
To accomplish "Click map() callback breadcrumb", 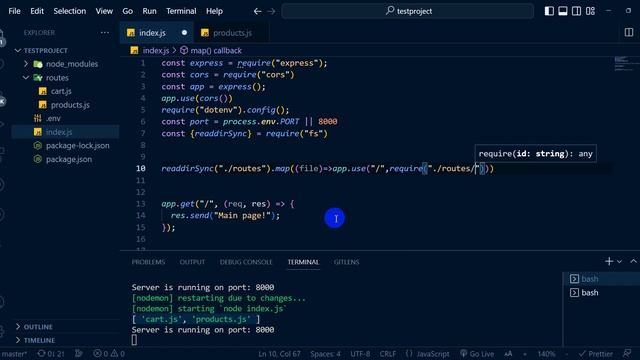I will [x=216, y=51].
